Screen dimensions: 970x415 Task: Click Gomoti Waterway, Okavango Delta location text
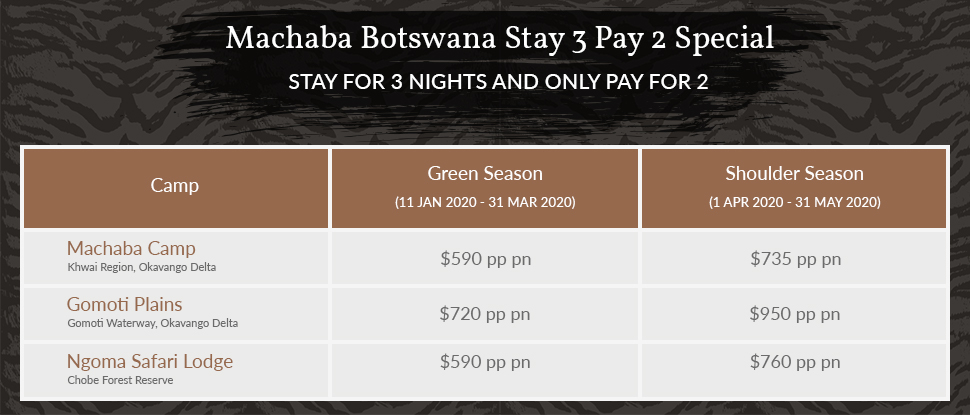coord(152,323)
